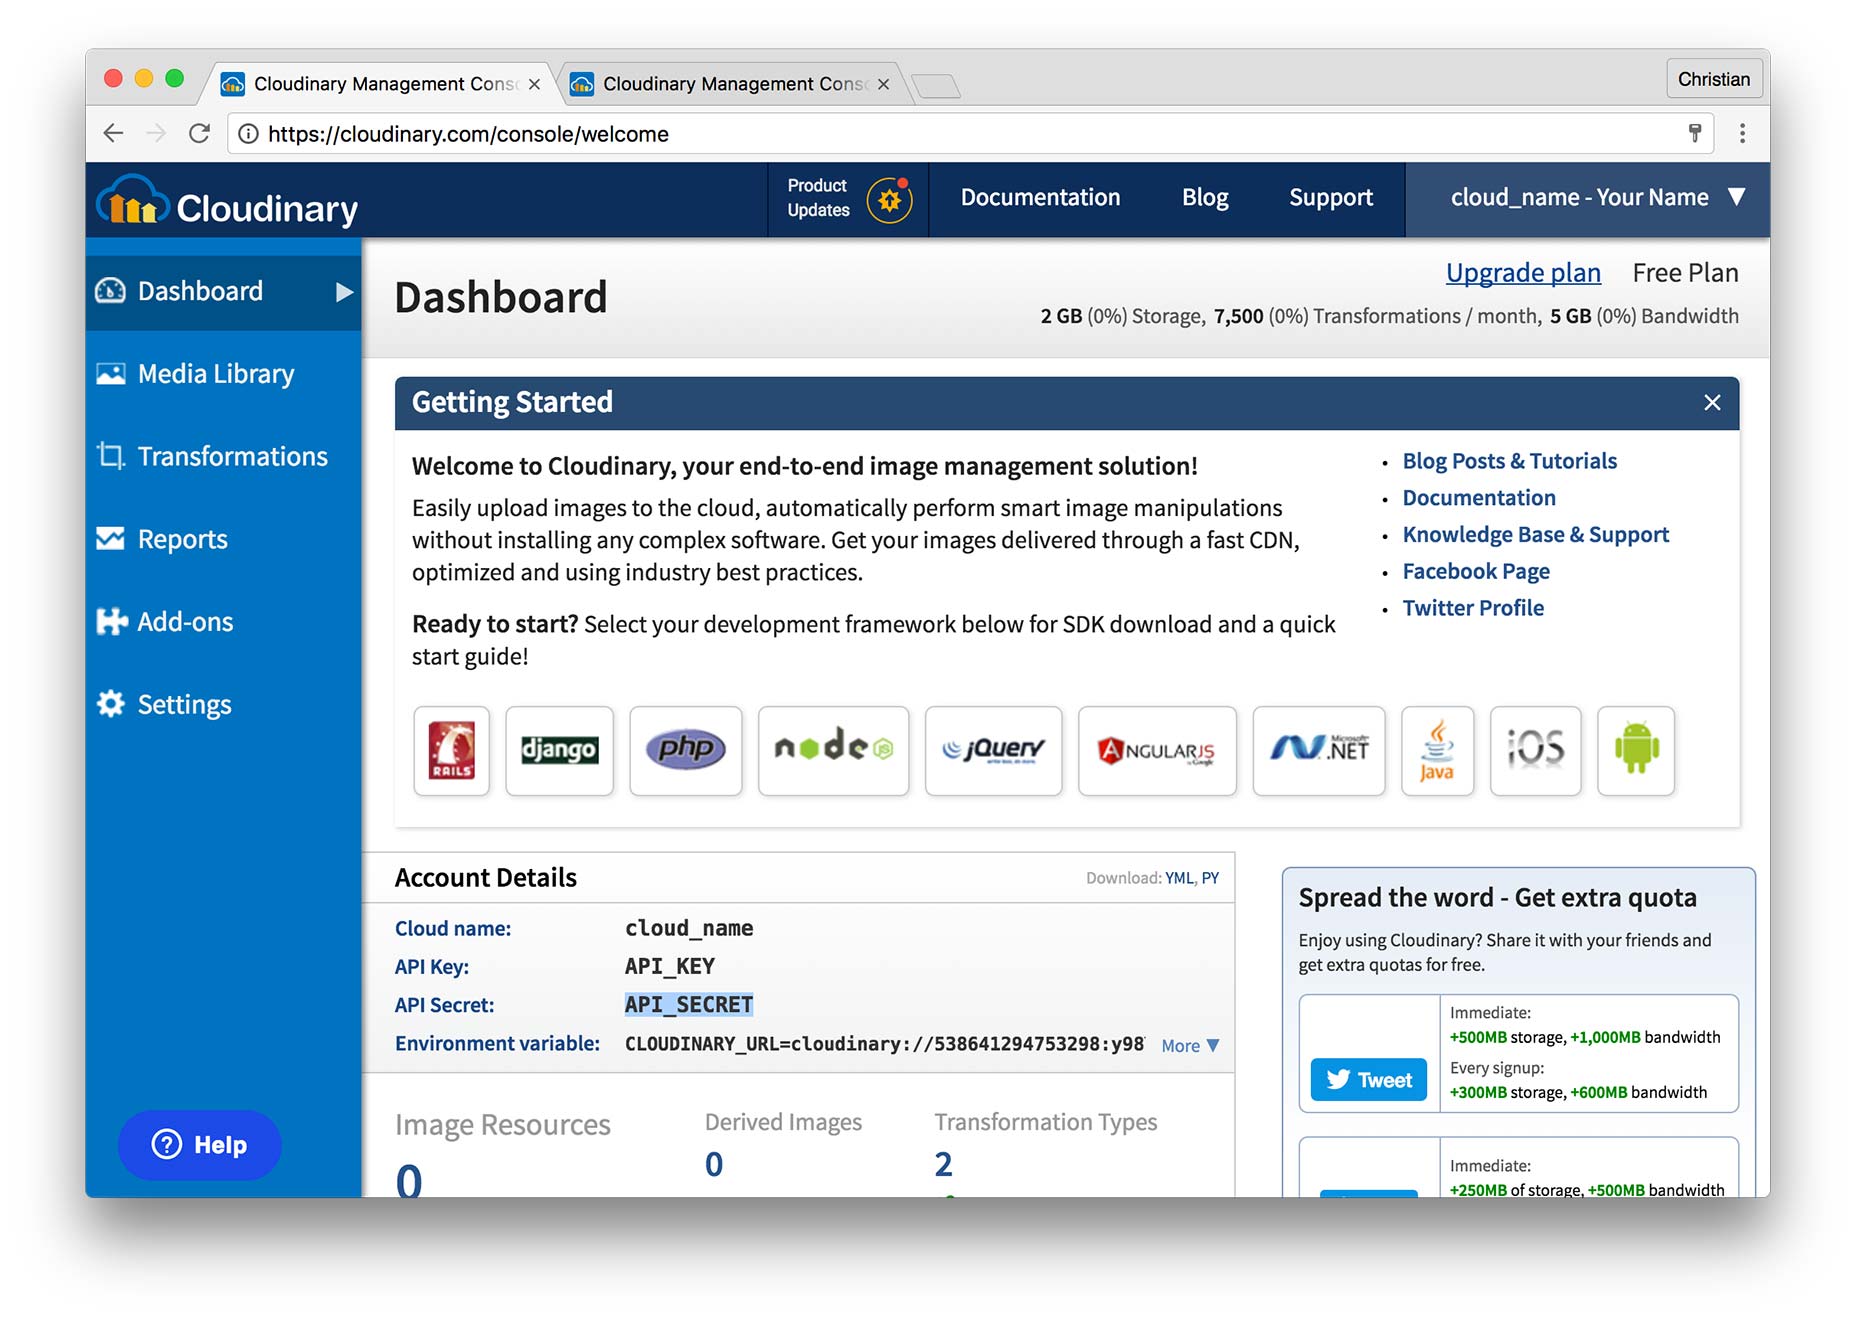This screenshot has width=1856, height=1320.
Task: Go back with the browser back arrow
Action: click(x=113, y=133)
